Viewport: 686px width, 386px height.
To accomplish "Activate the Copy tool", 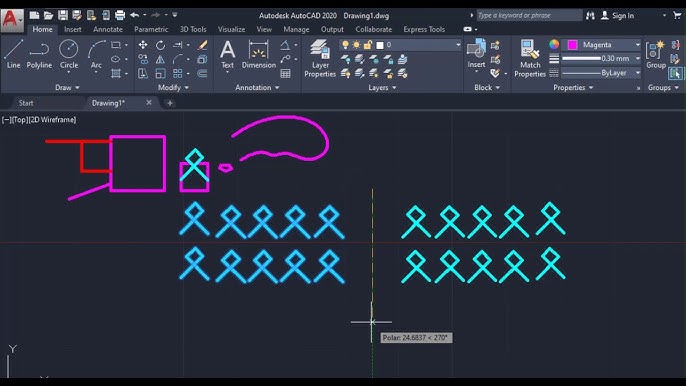I will 143,59.
